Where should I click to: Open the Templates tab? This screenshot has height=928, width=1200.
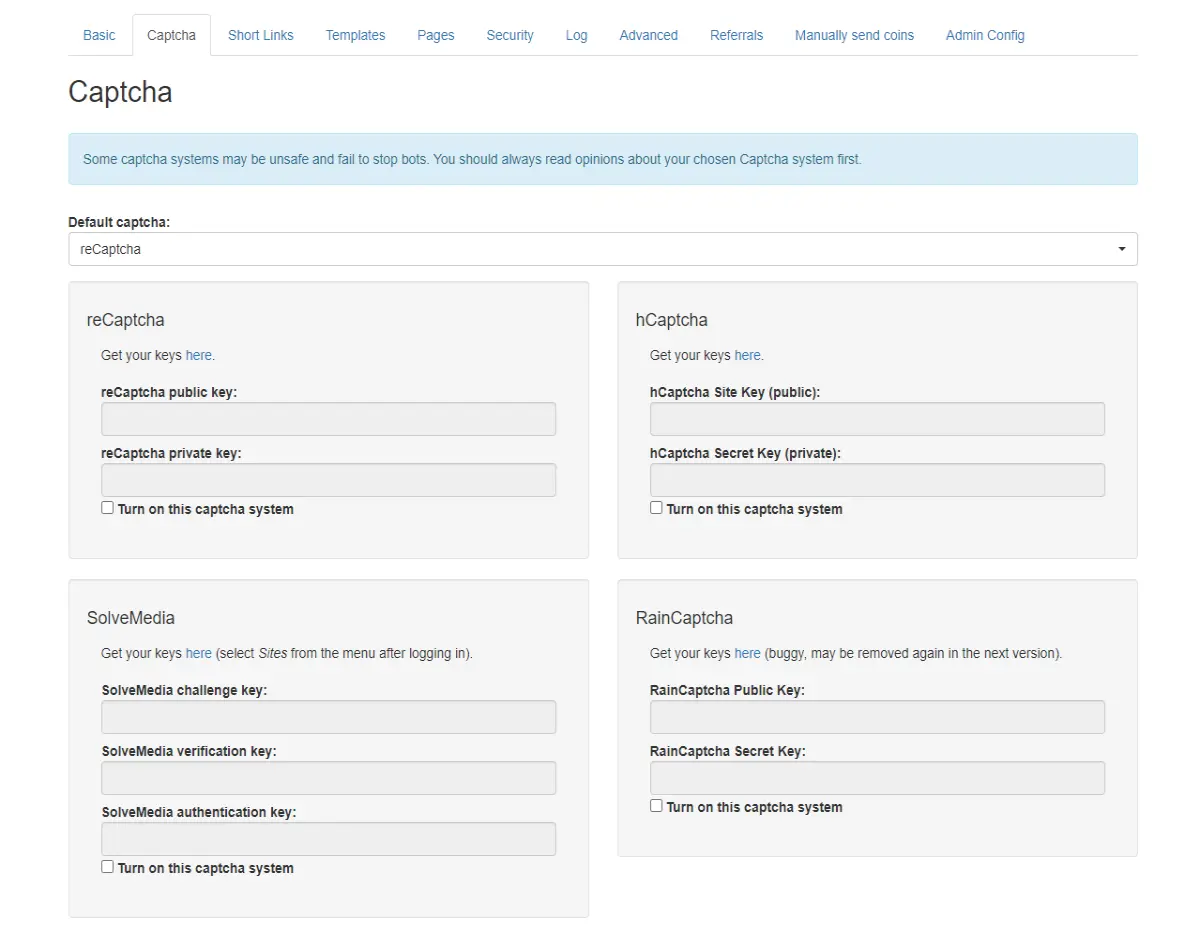point(355,35)
